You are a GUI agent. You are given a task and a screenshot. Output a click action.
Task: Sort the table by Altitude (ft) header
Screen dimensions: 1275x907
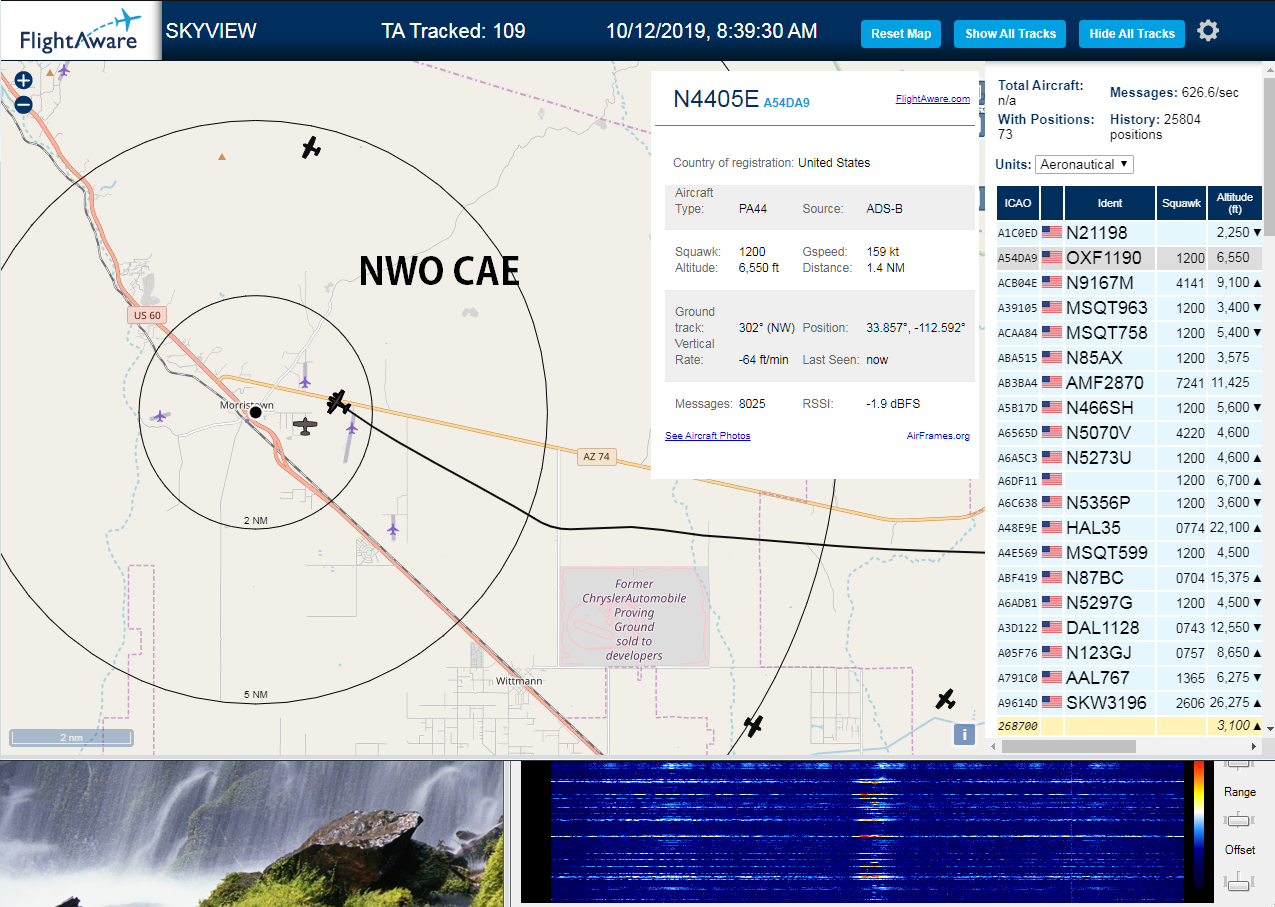pos(1235,203)
